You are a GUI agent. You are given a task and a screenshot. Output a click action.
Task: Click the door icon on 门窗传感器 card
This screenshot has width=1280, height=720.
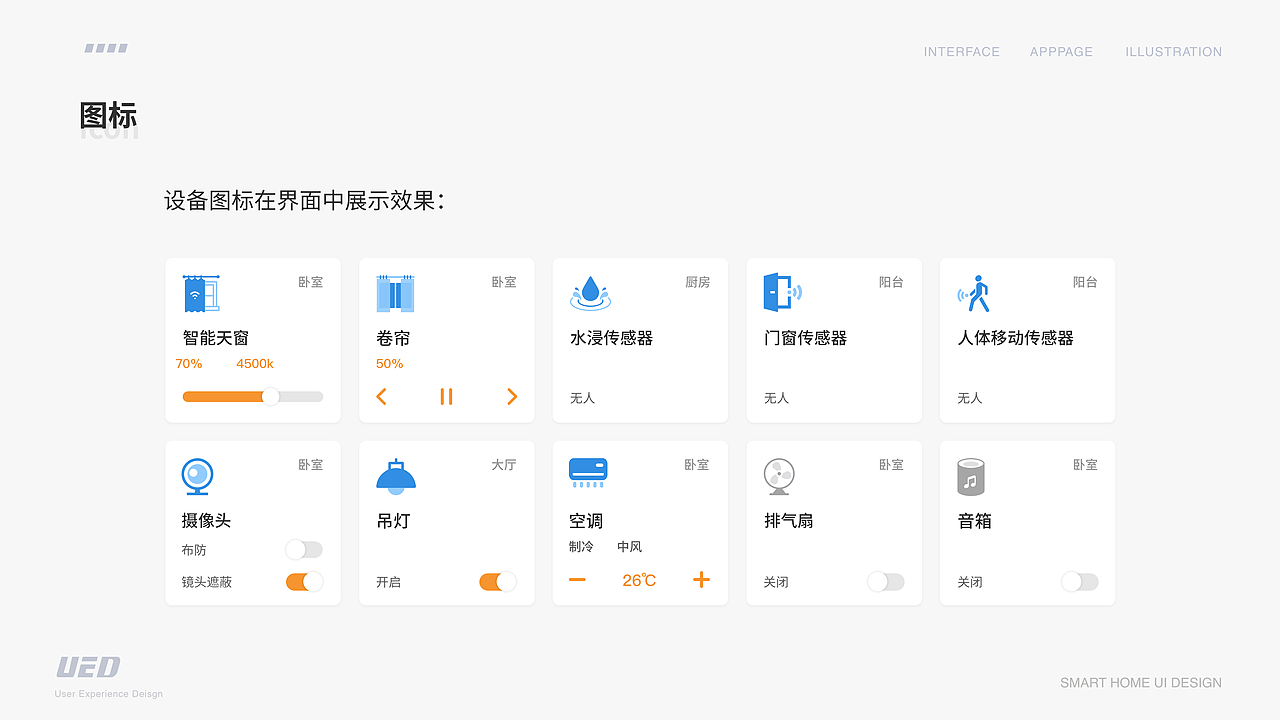[782, 292]
